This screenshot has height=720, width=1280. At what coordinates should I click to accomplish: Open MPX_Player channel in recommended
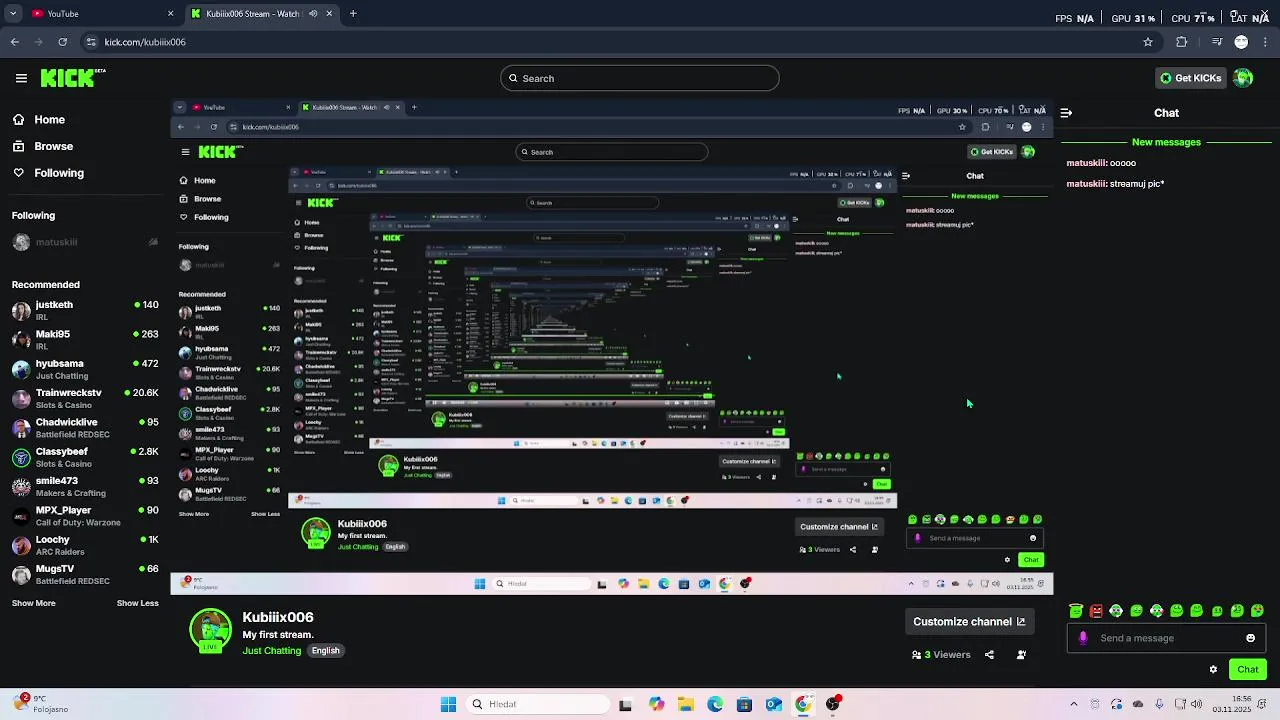click(85, 515)
